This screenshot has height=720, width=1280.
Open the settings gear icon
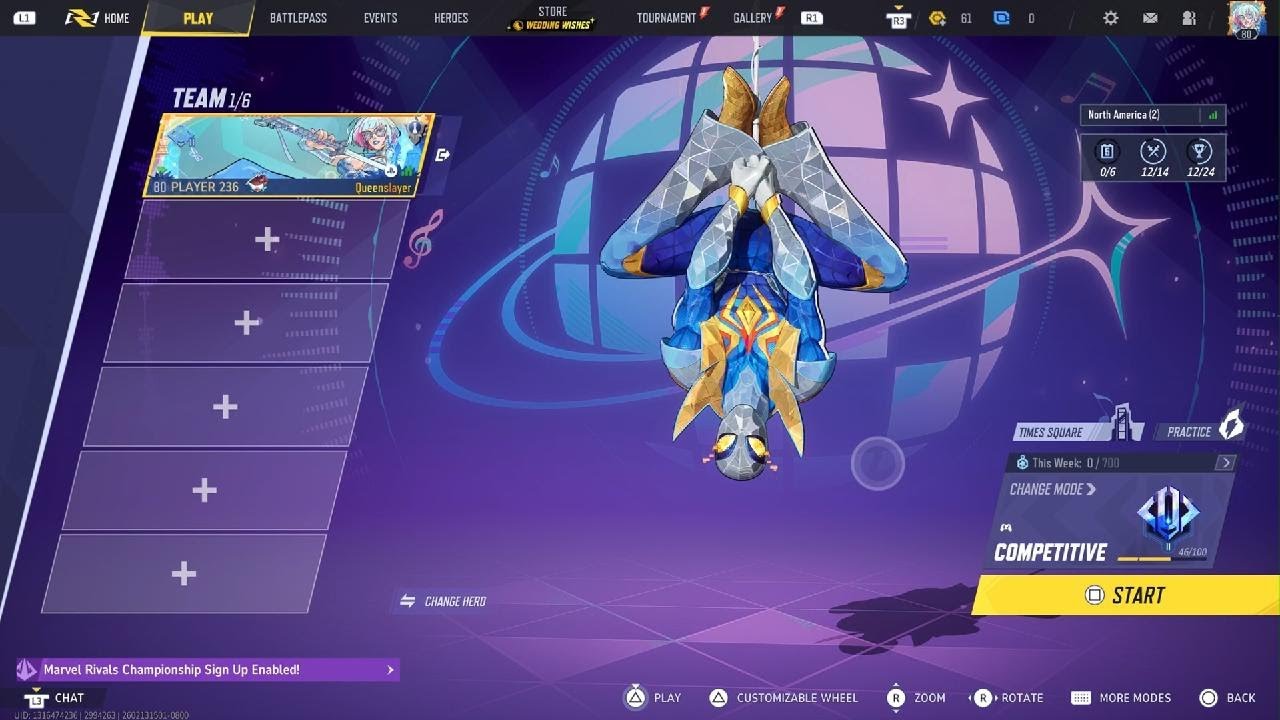[1110, 18]
